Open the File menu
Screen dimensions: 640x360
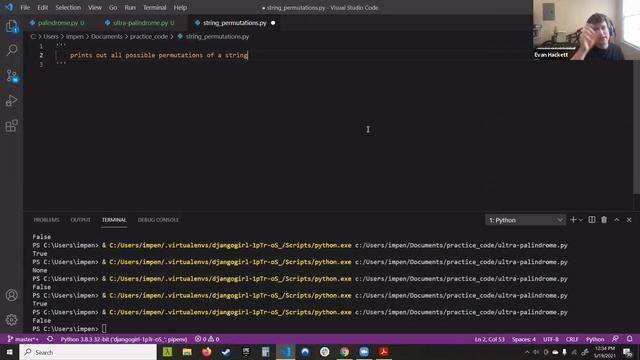click(25, 7)
